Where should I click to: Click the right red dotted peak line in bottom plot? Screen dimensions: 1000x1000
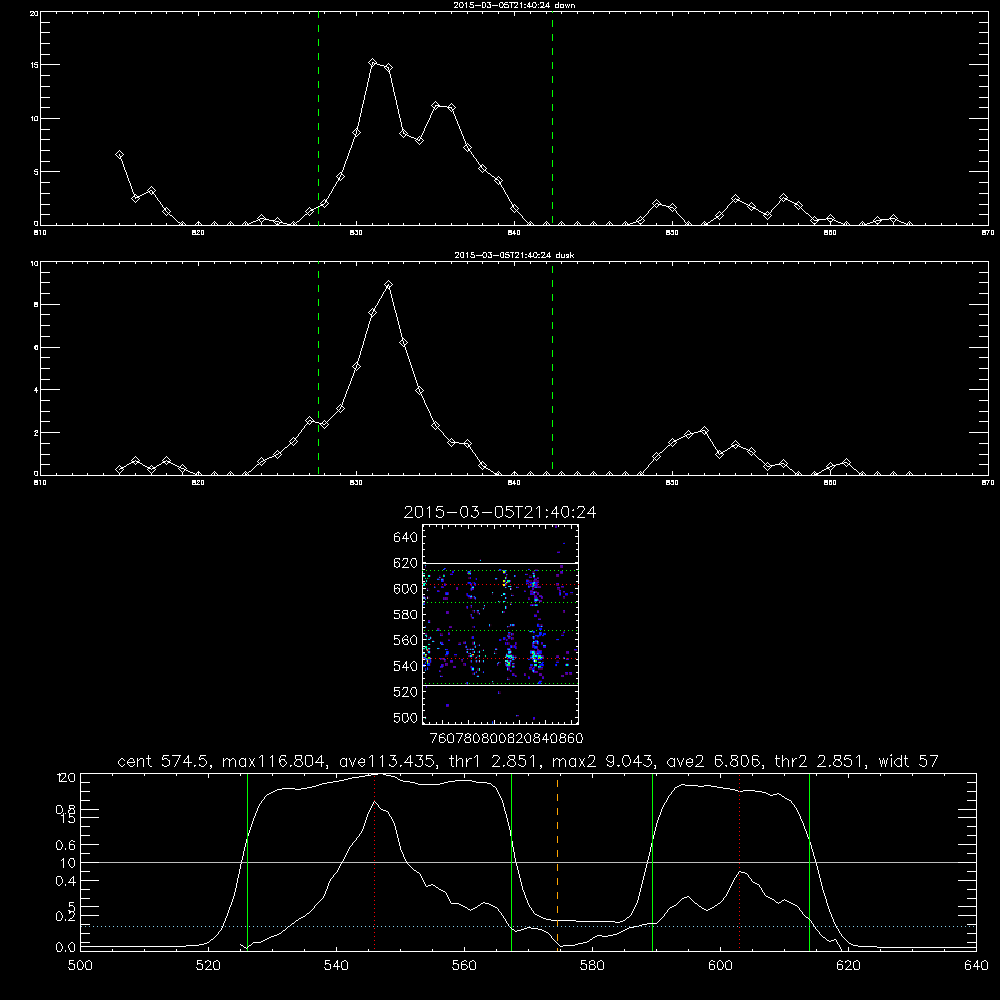(x=739, y=861)
